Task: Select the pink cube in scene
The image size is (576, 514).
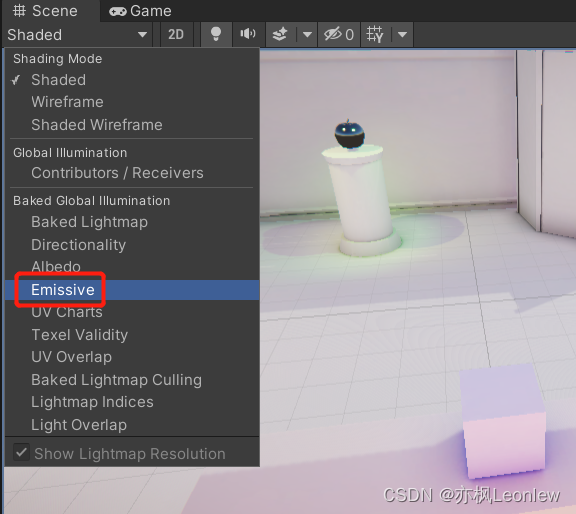Action: pyautogui.click(x=503, y=421)
